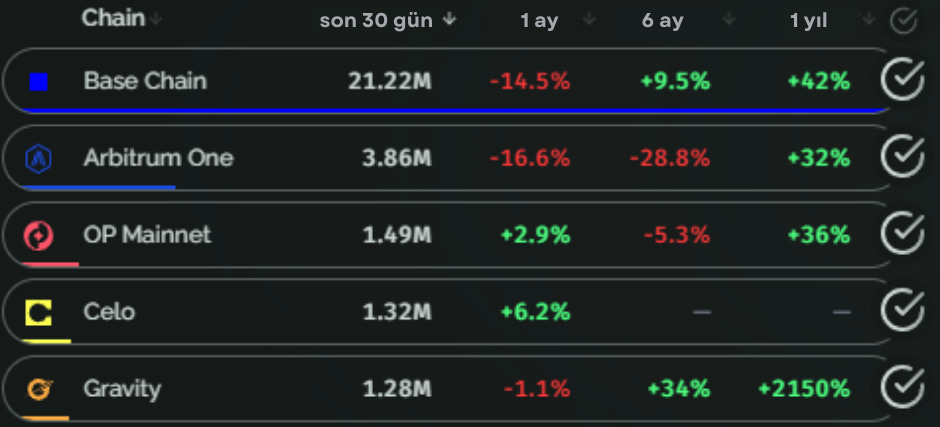Sort by the 1 ay column arrow

[x=589, y=20]
